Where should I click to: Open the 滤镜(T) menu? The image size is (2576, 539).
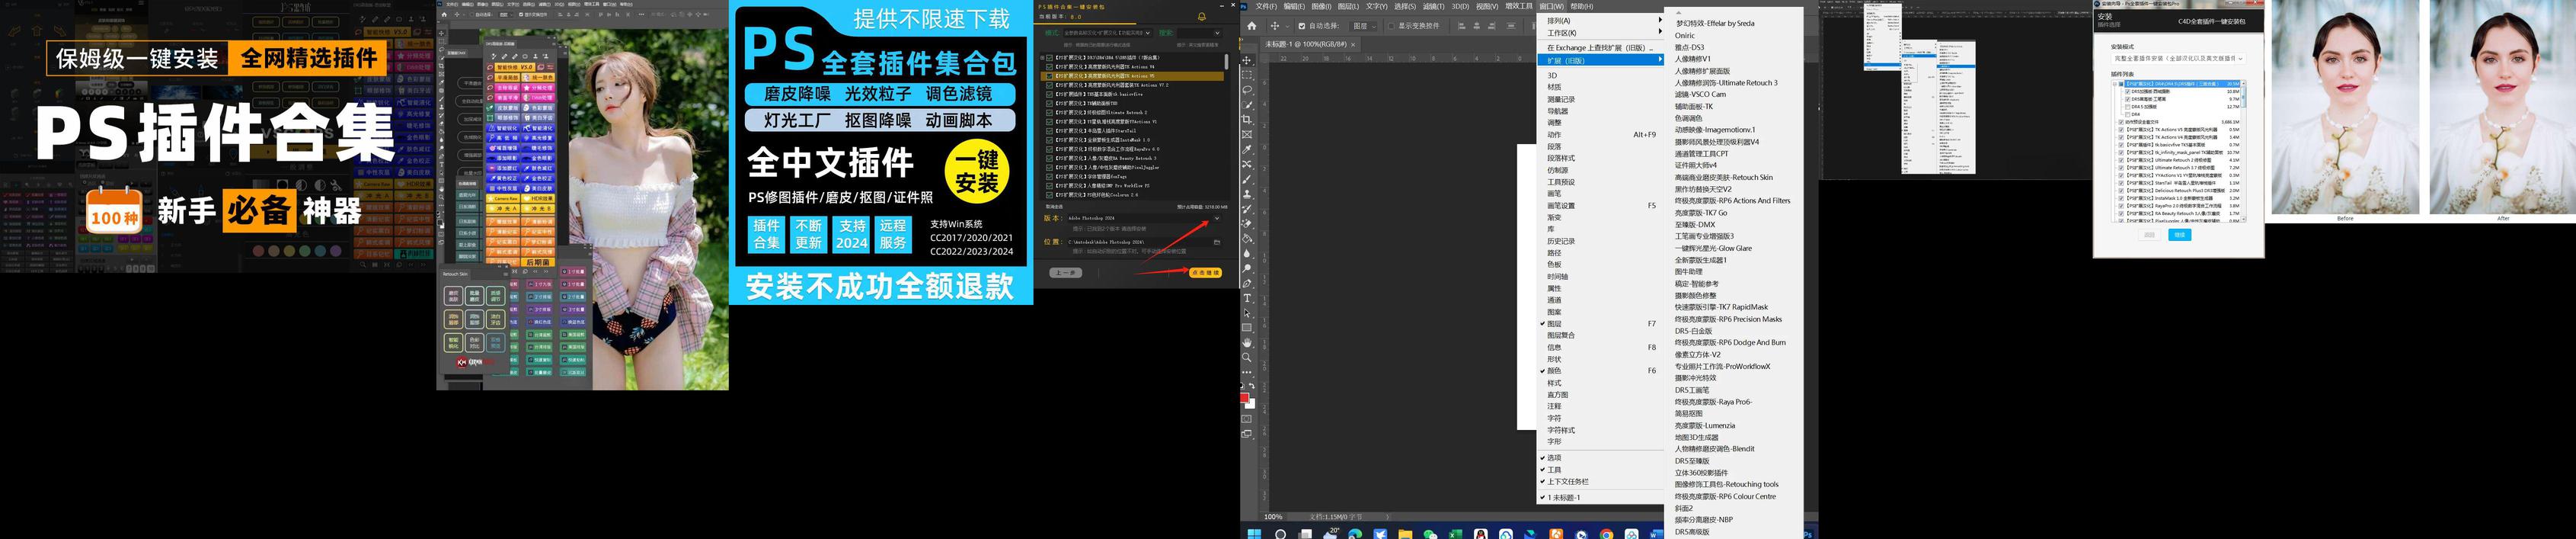(1433, 7)
